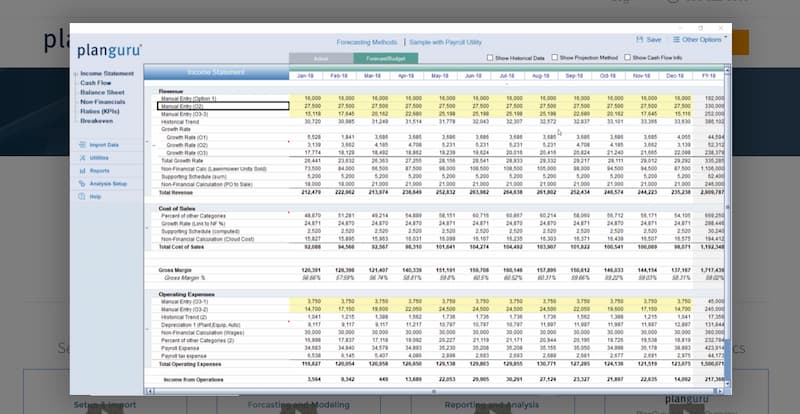Click the planguru logo

(x=109, y=51)
